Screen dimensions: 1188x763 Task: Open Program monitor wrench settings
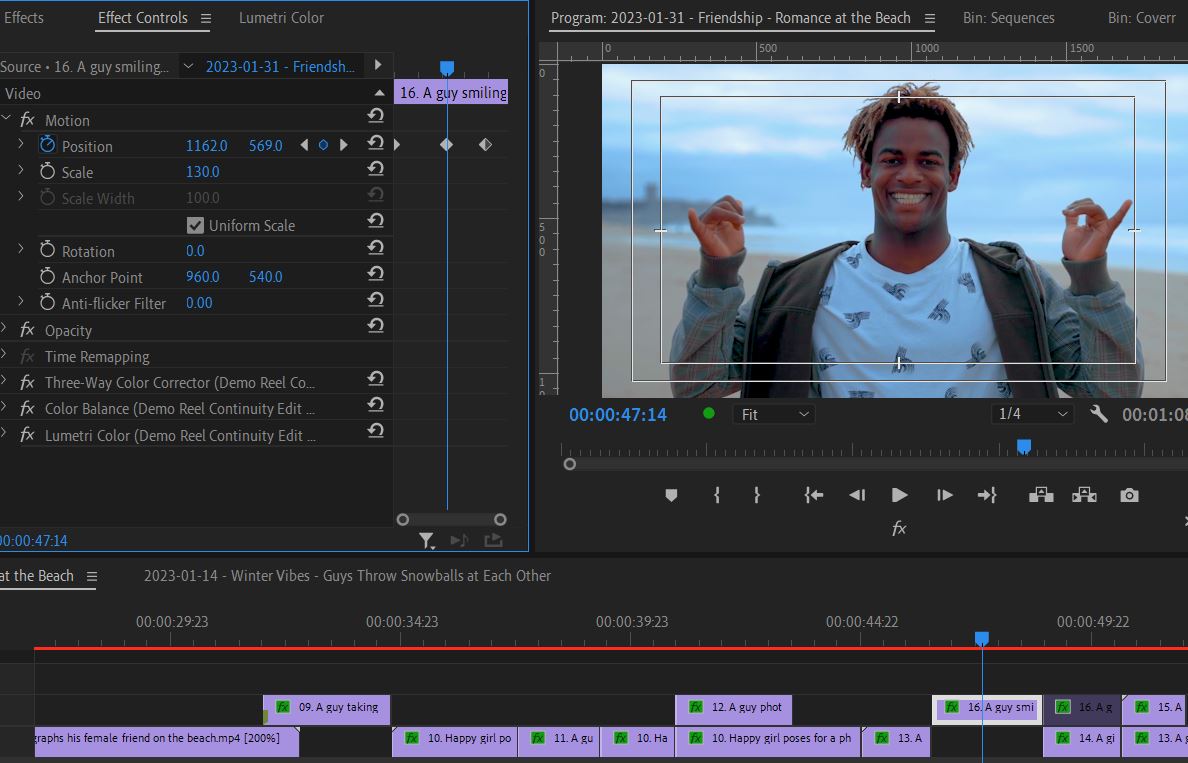pyautogui.click(x=1099, y=414)
